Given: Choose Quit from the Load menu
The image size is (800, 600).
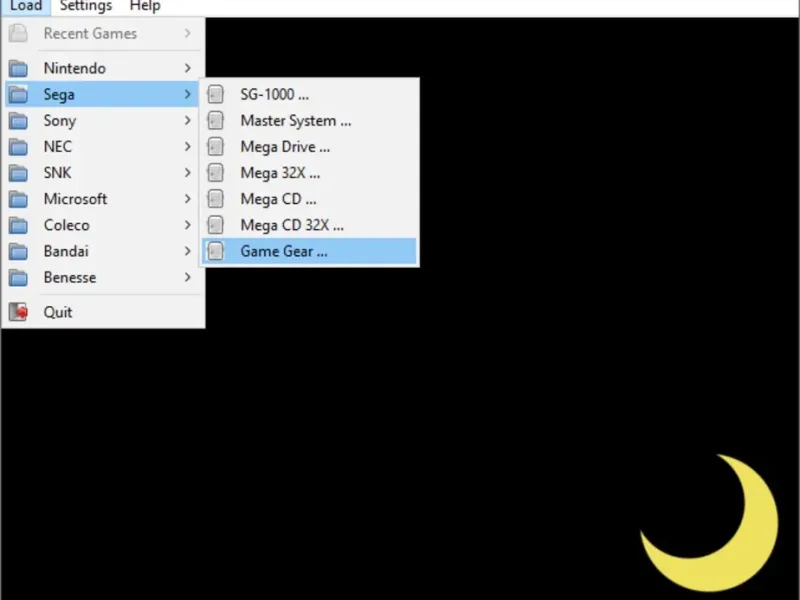Looking at the screenshot, I should 102,312.
